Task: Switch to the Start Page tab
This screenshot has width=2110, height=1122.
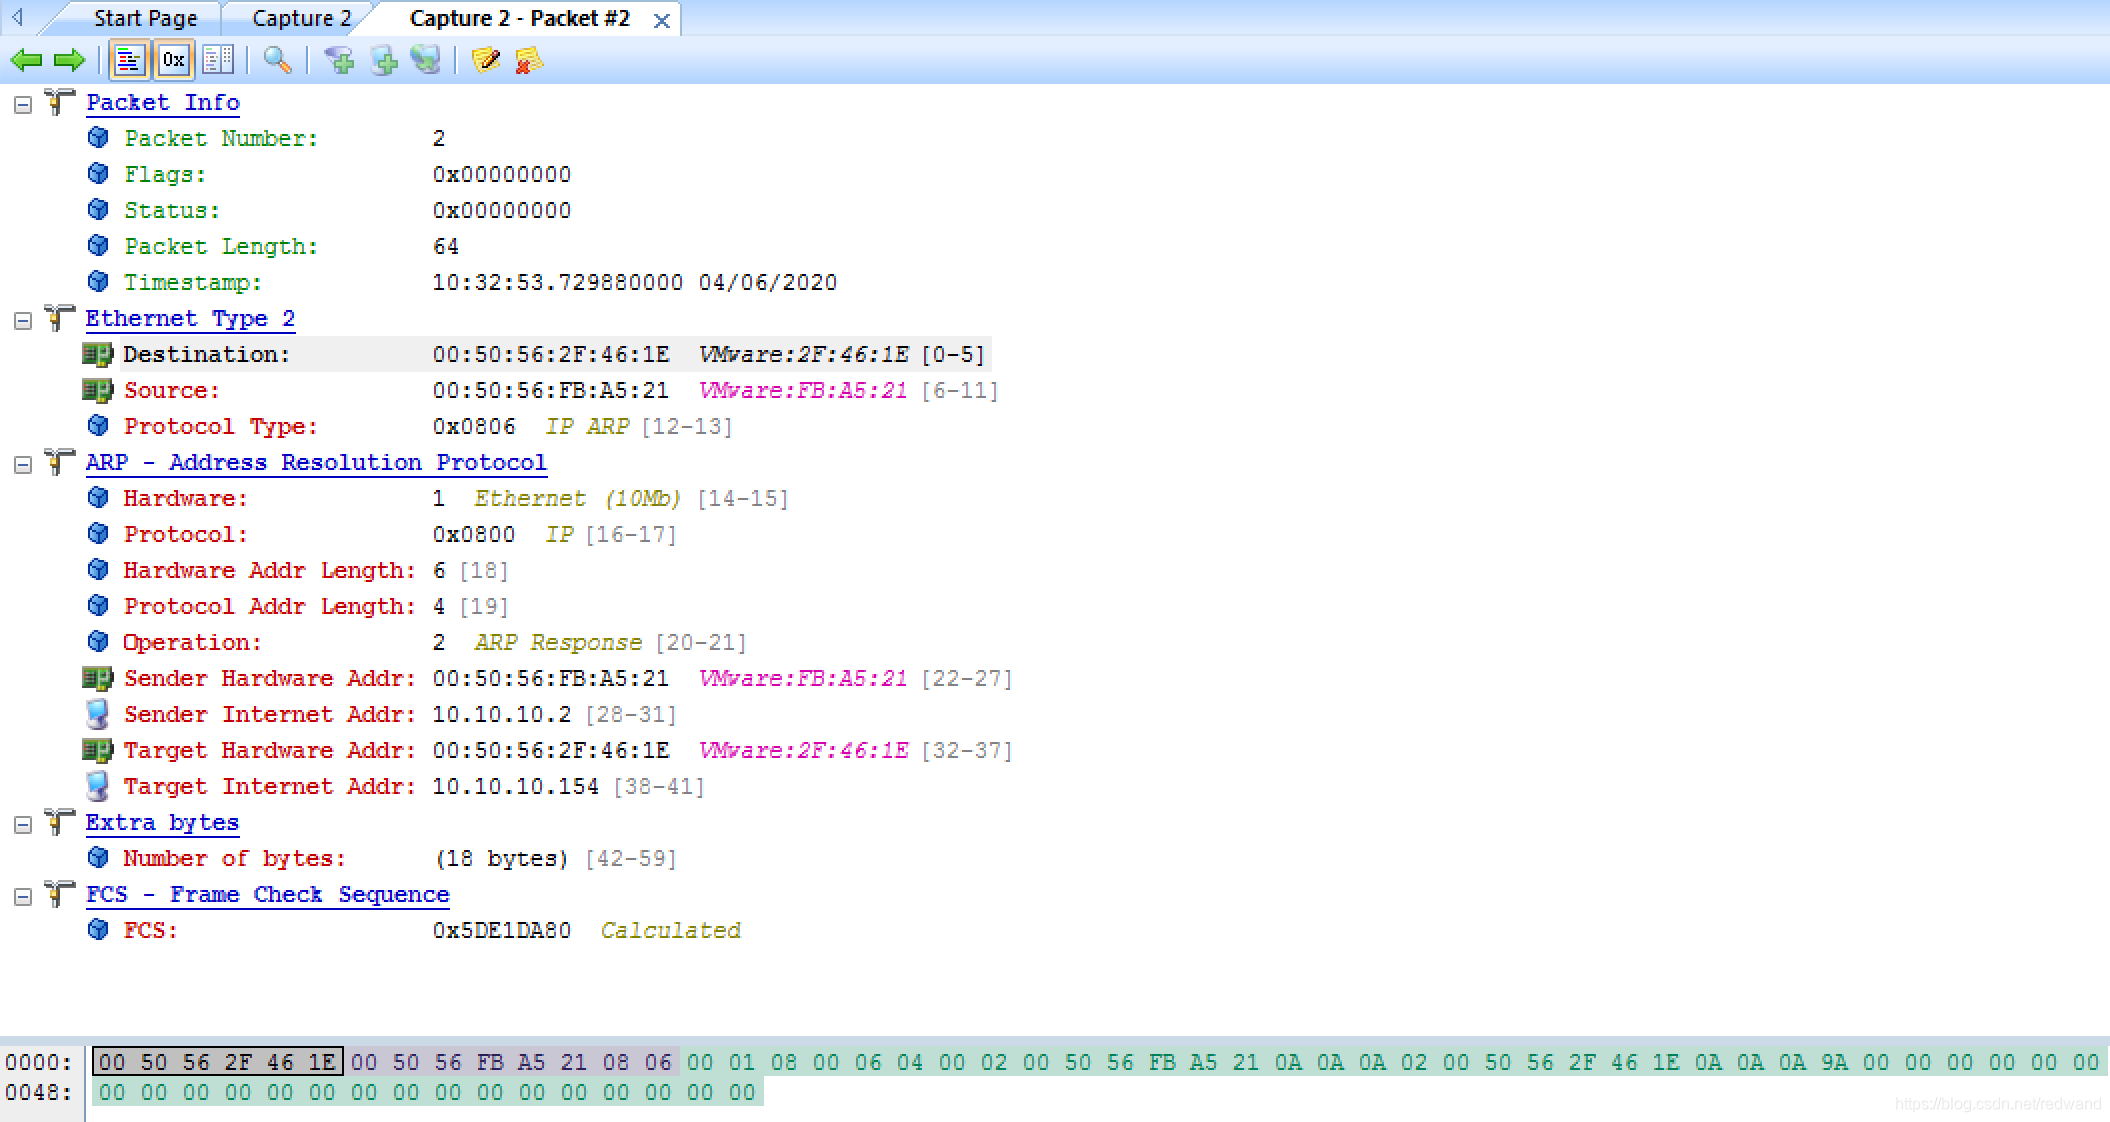Action: 145,18
